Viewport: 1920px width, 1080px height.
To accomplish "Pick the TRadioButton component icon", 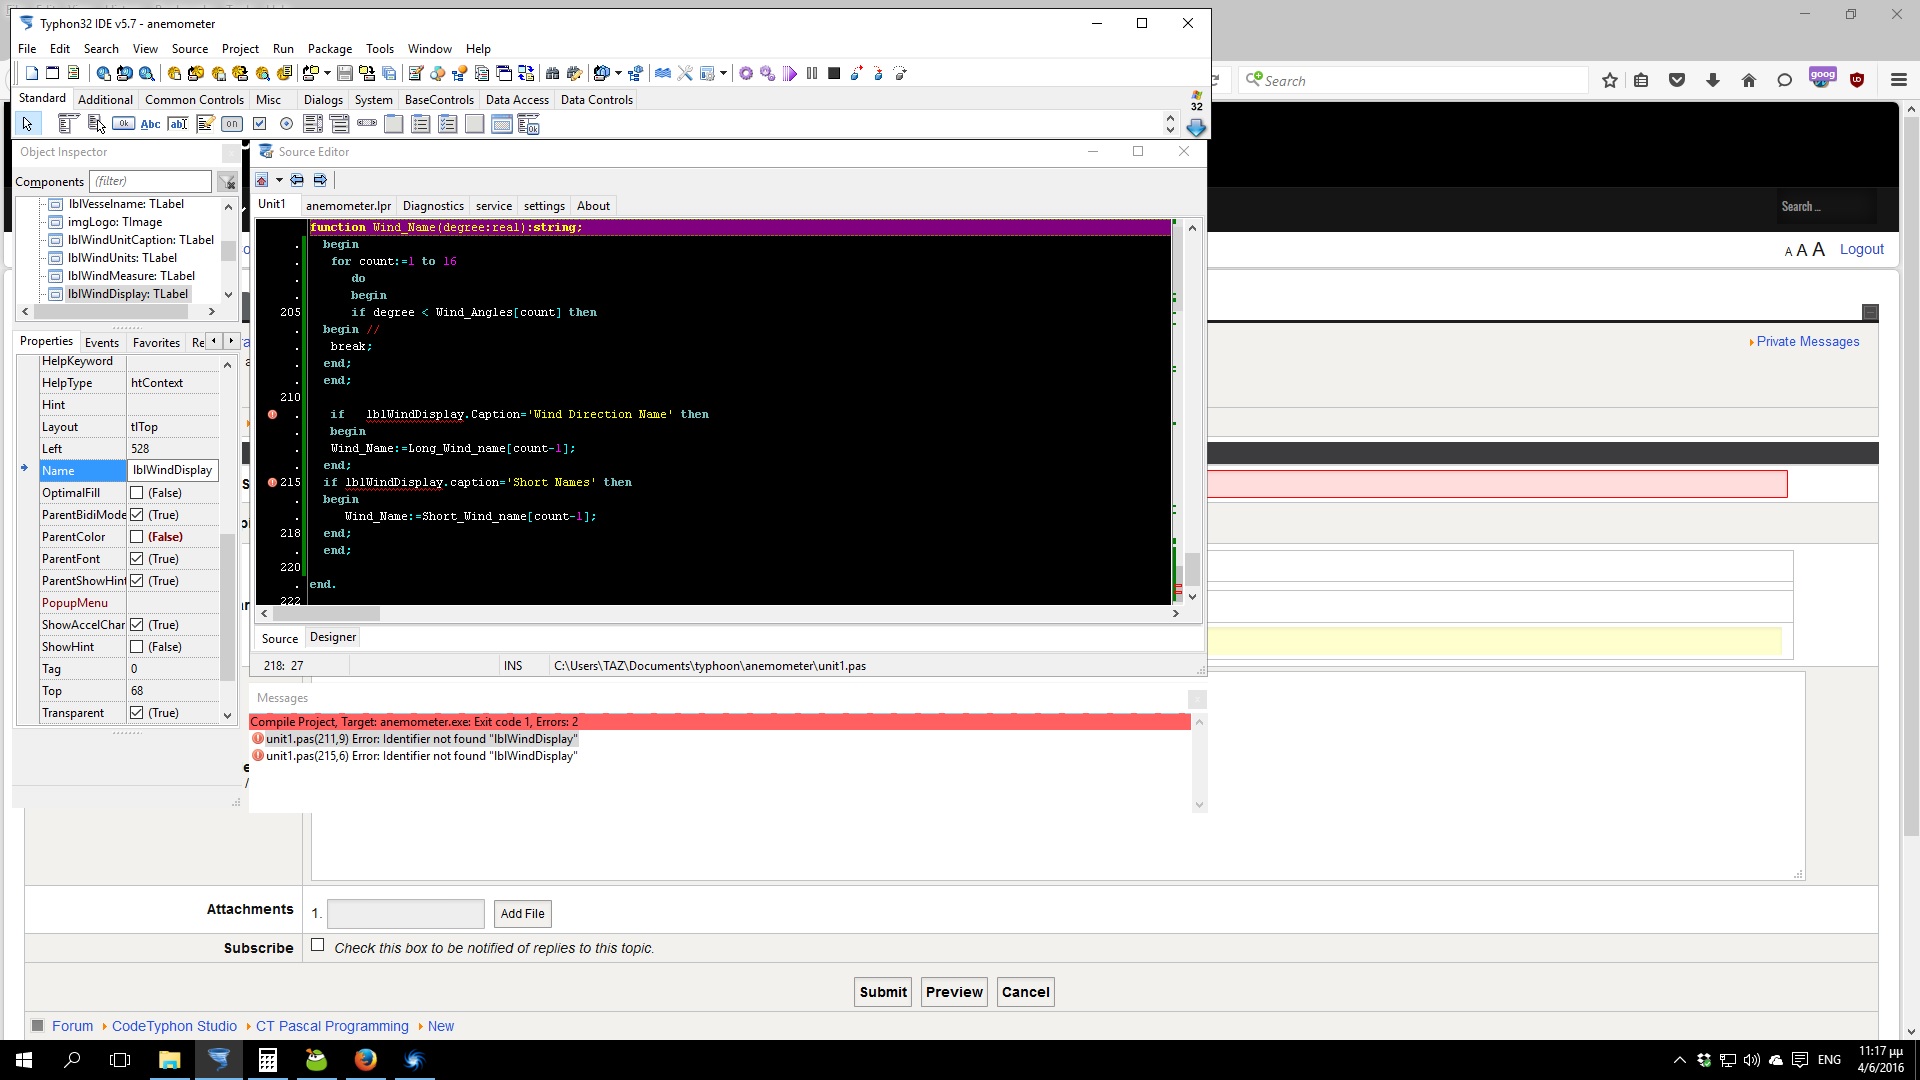I will (x=286, y=124).
